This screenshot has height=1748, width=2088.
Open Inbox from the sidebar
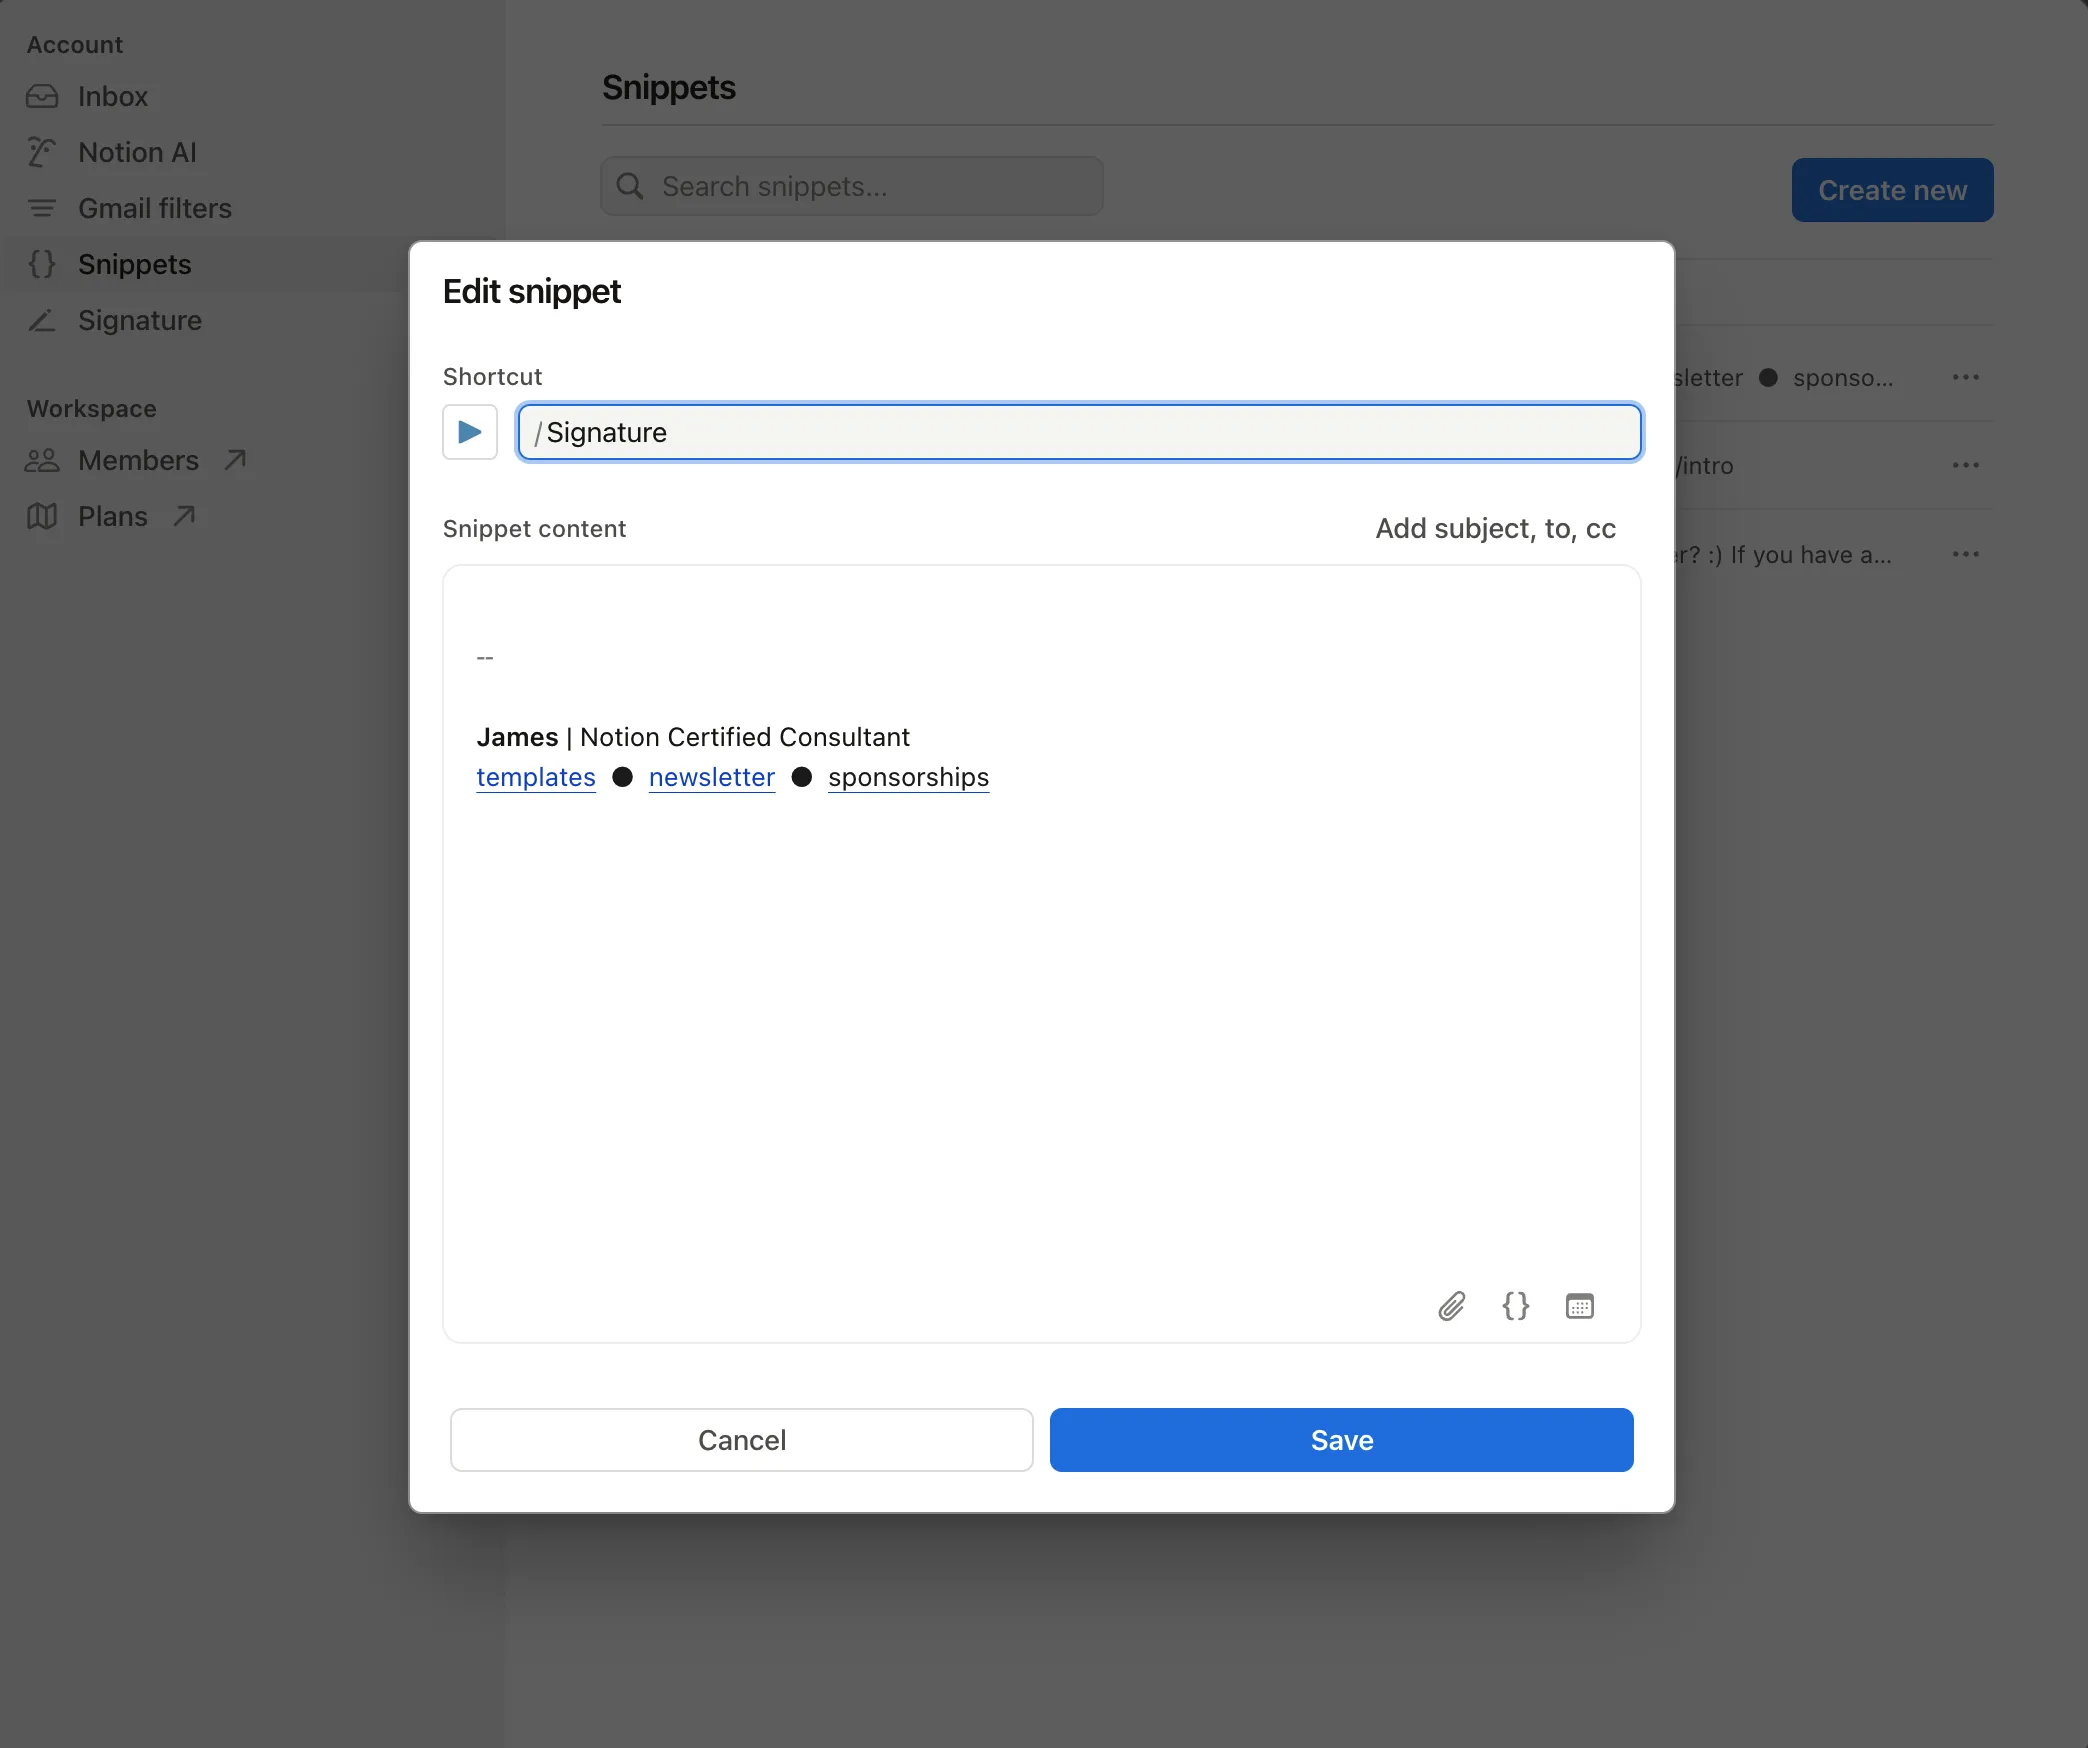coord(112,96)
